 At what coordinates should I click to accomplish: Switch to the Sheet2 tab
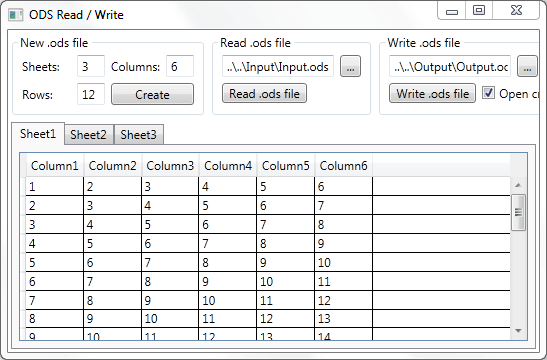88,135
